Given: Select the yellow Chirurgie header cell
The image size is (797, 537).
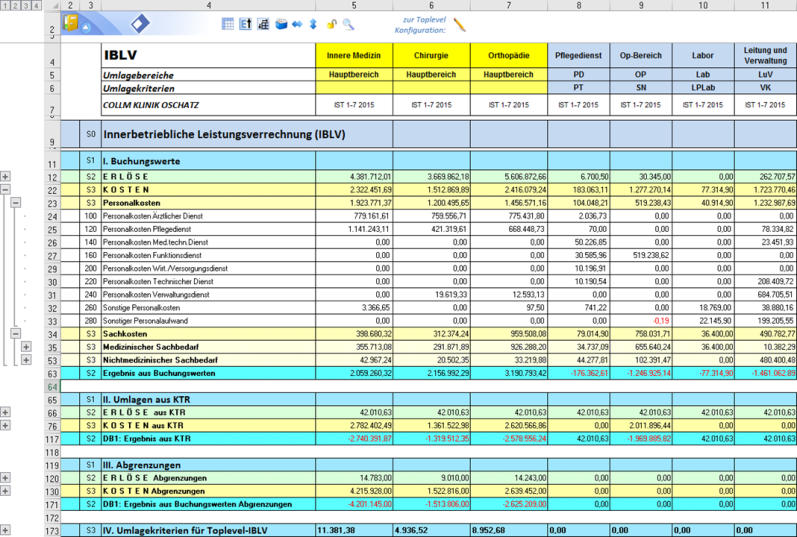Looking at the screenshot, I should (431, 56).
